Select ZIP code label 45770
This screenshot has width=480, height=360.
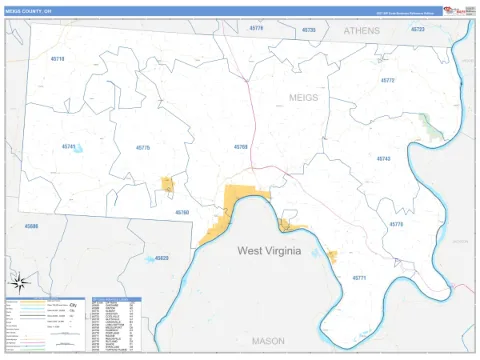396,224
